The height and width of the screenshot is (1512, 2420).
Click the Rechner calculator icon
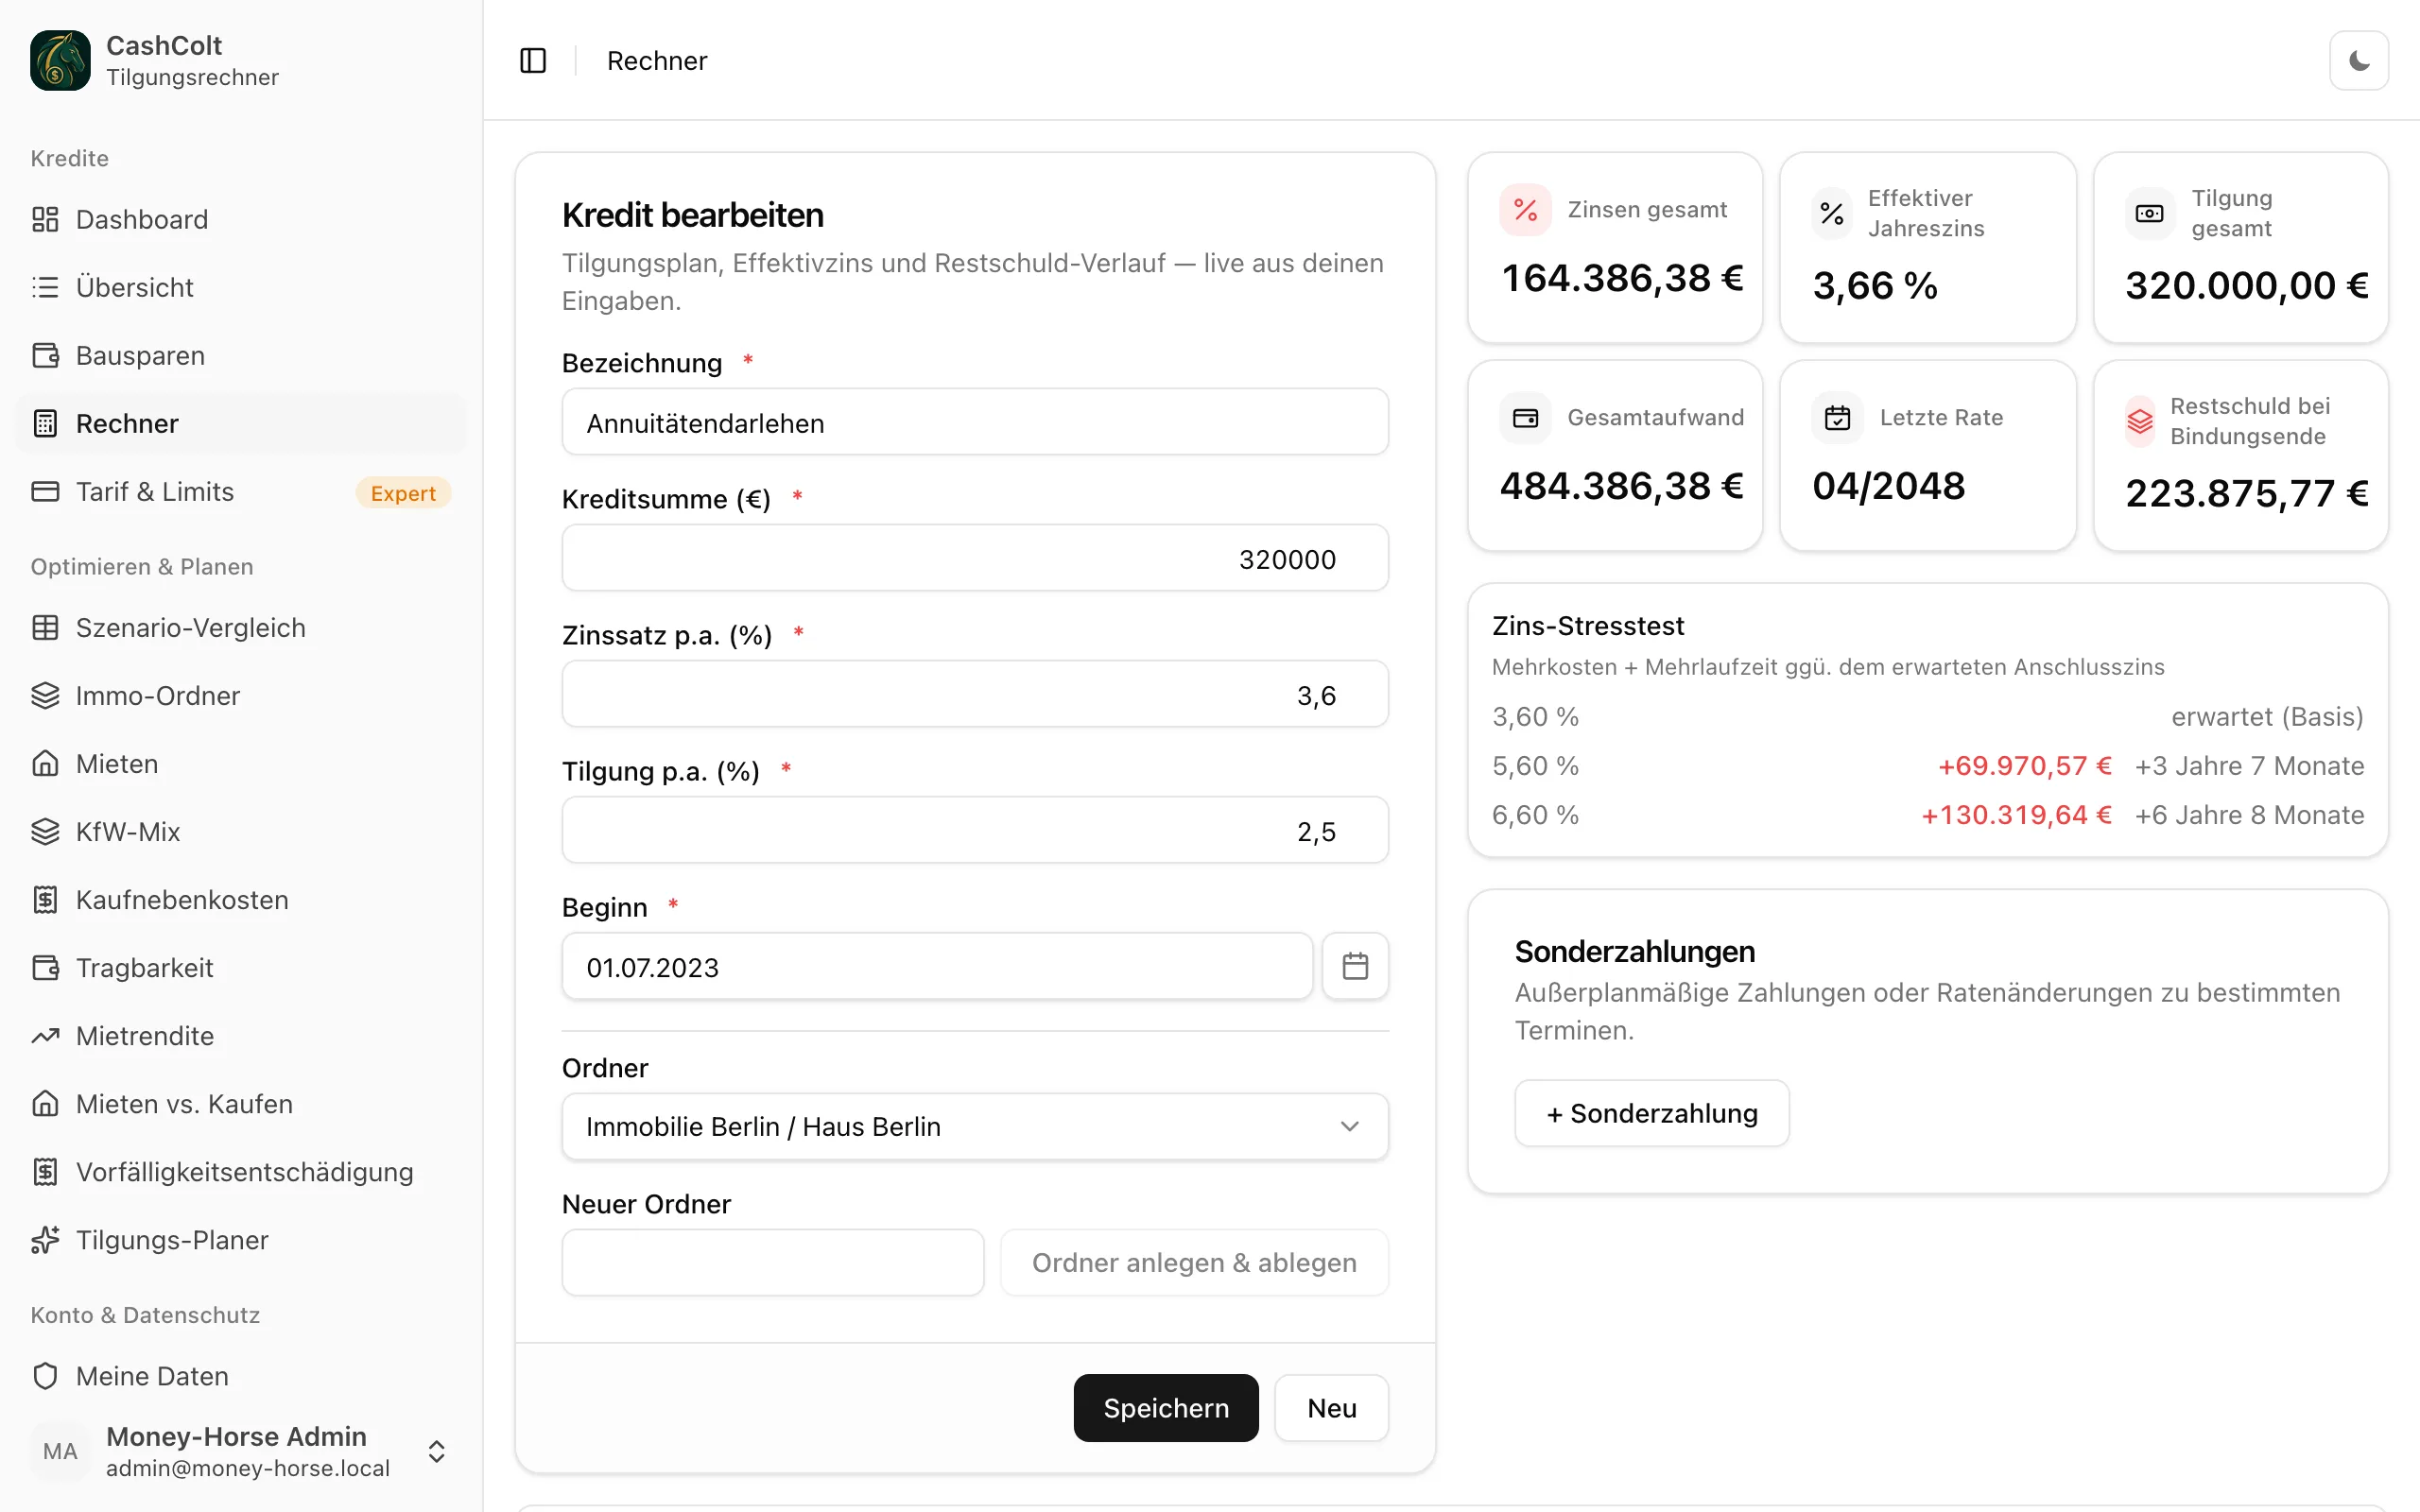(45, 423)
